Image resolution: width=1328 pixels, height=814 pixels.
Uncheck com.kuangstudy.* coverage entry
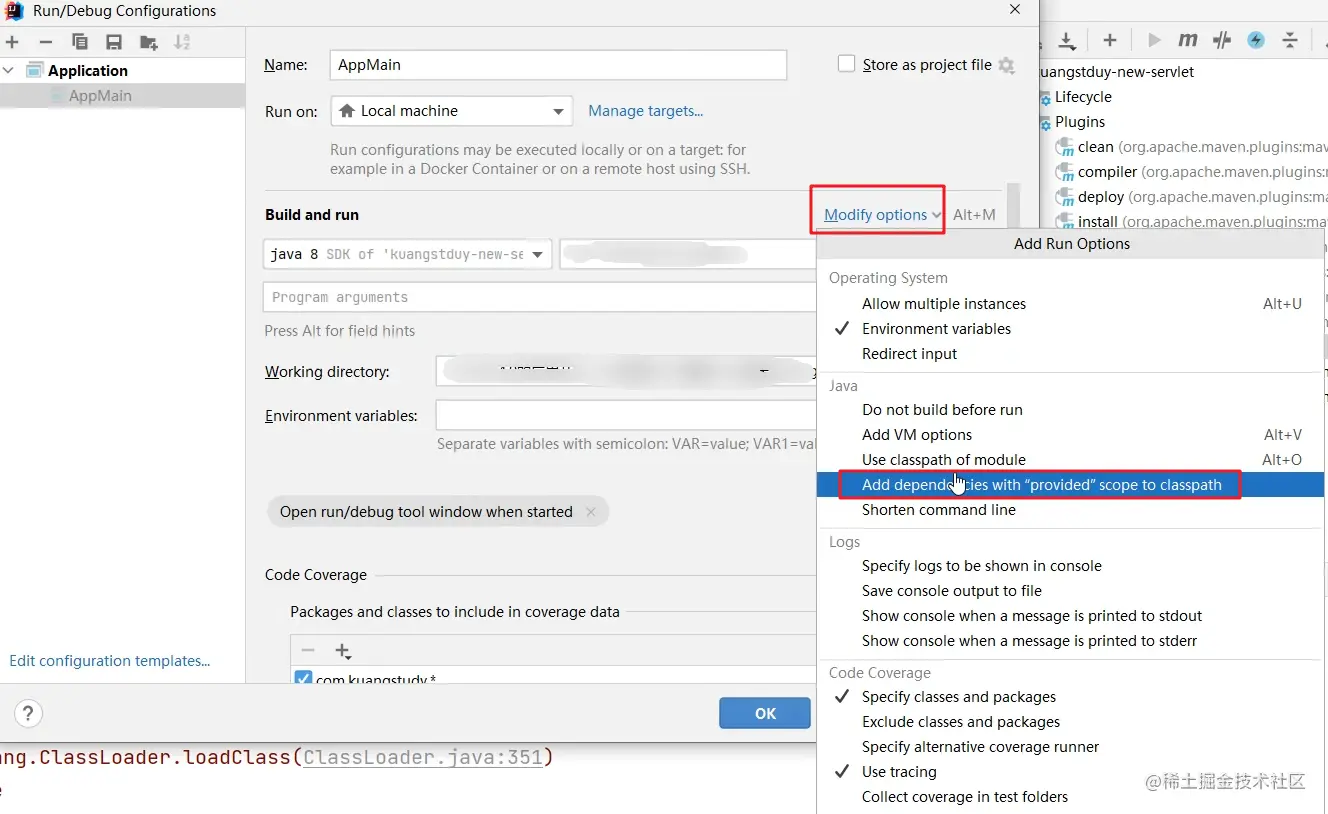click(304, 679)
